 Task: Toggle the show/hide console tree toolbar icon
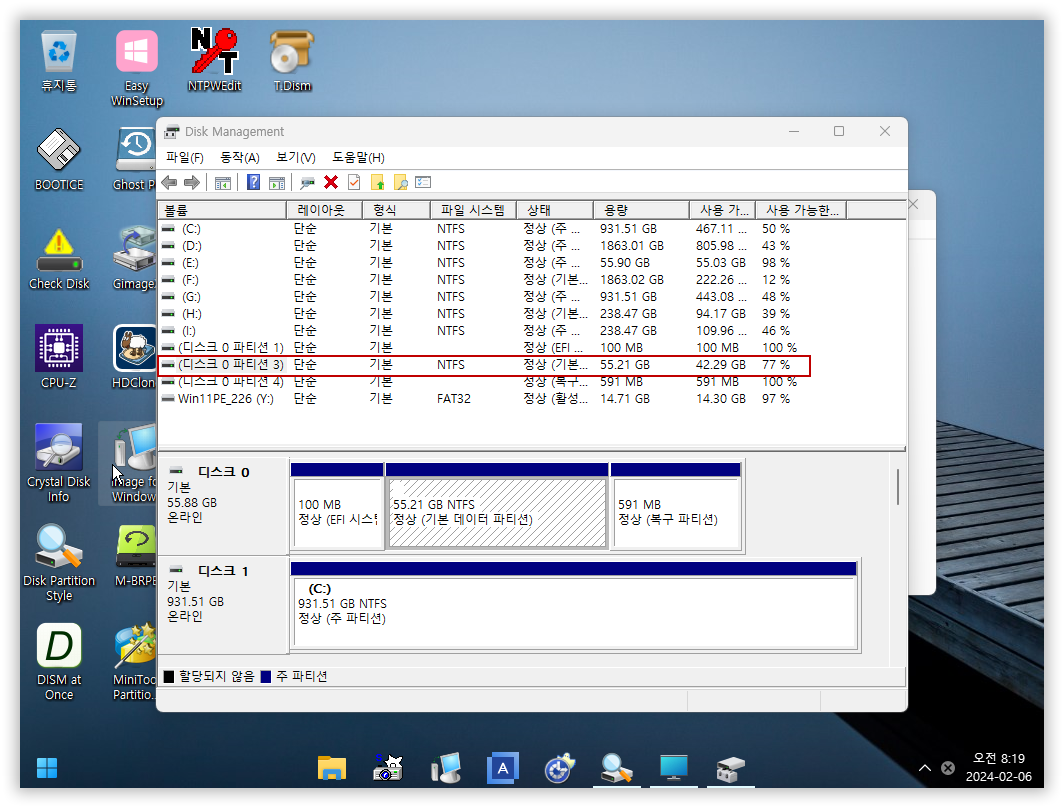pos(223,182)
